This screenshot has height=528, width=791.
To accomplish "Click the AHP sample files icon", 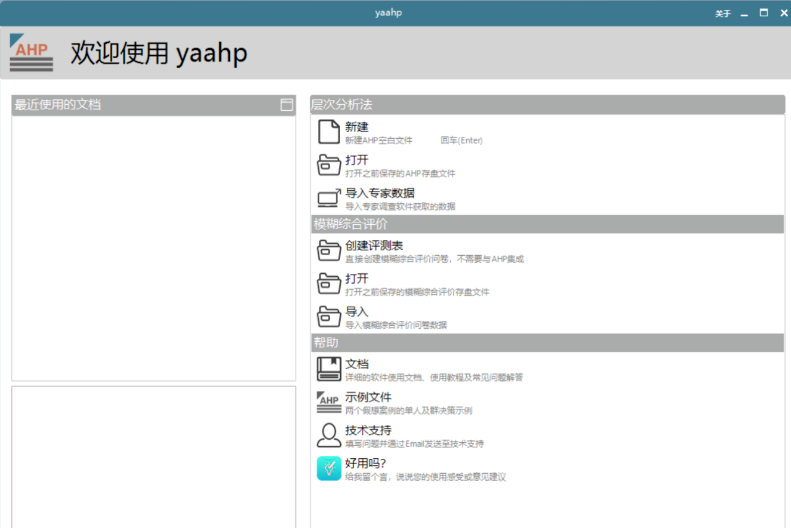I will click(x=329, y=402).
